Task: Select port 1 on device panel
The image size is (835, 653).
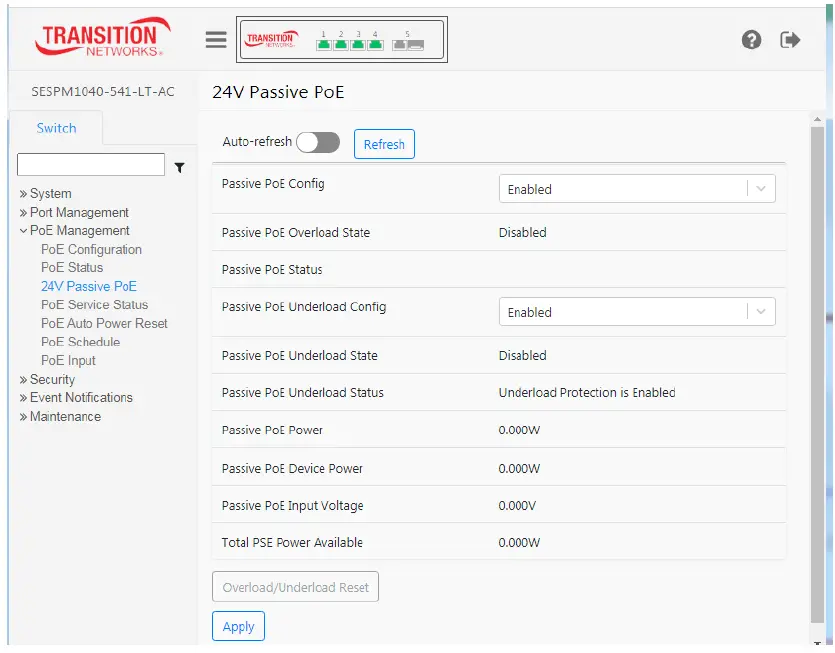Action: pyautogui.click(x=324, y=44)
